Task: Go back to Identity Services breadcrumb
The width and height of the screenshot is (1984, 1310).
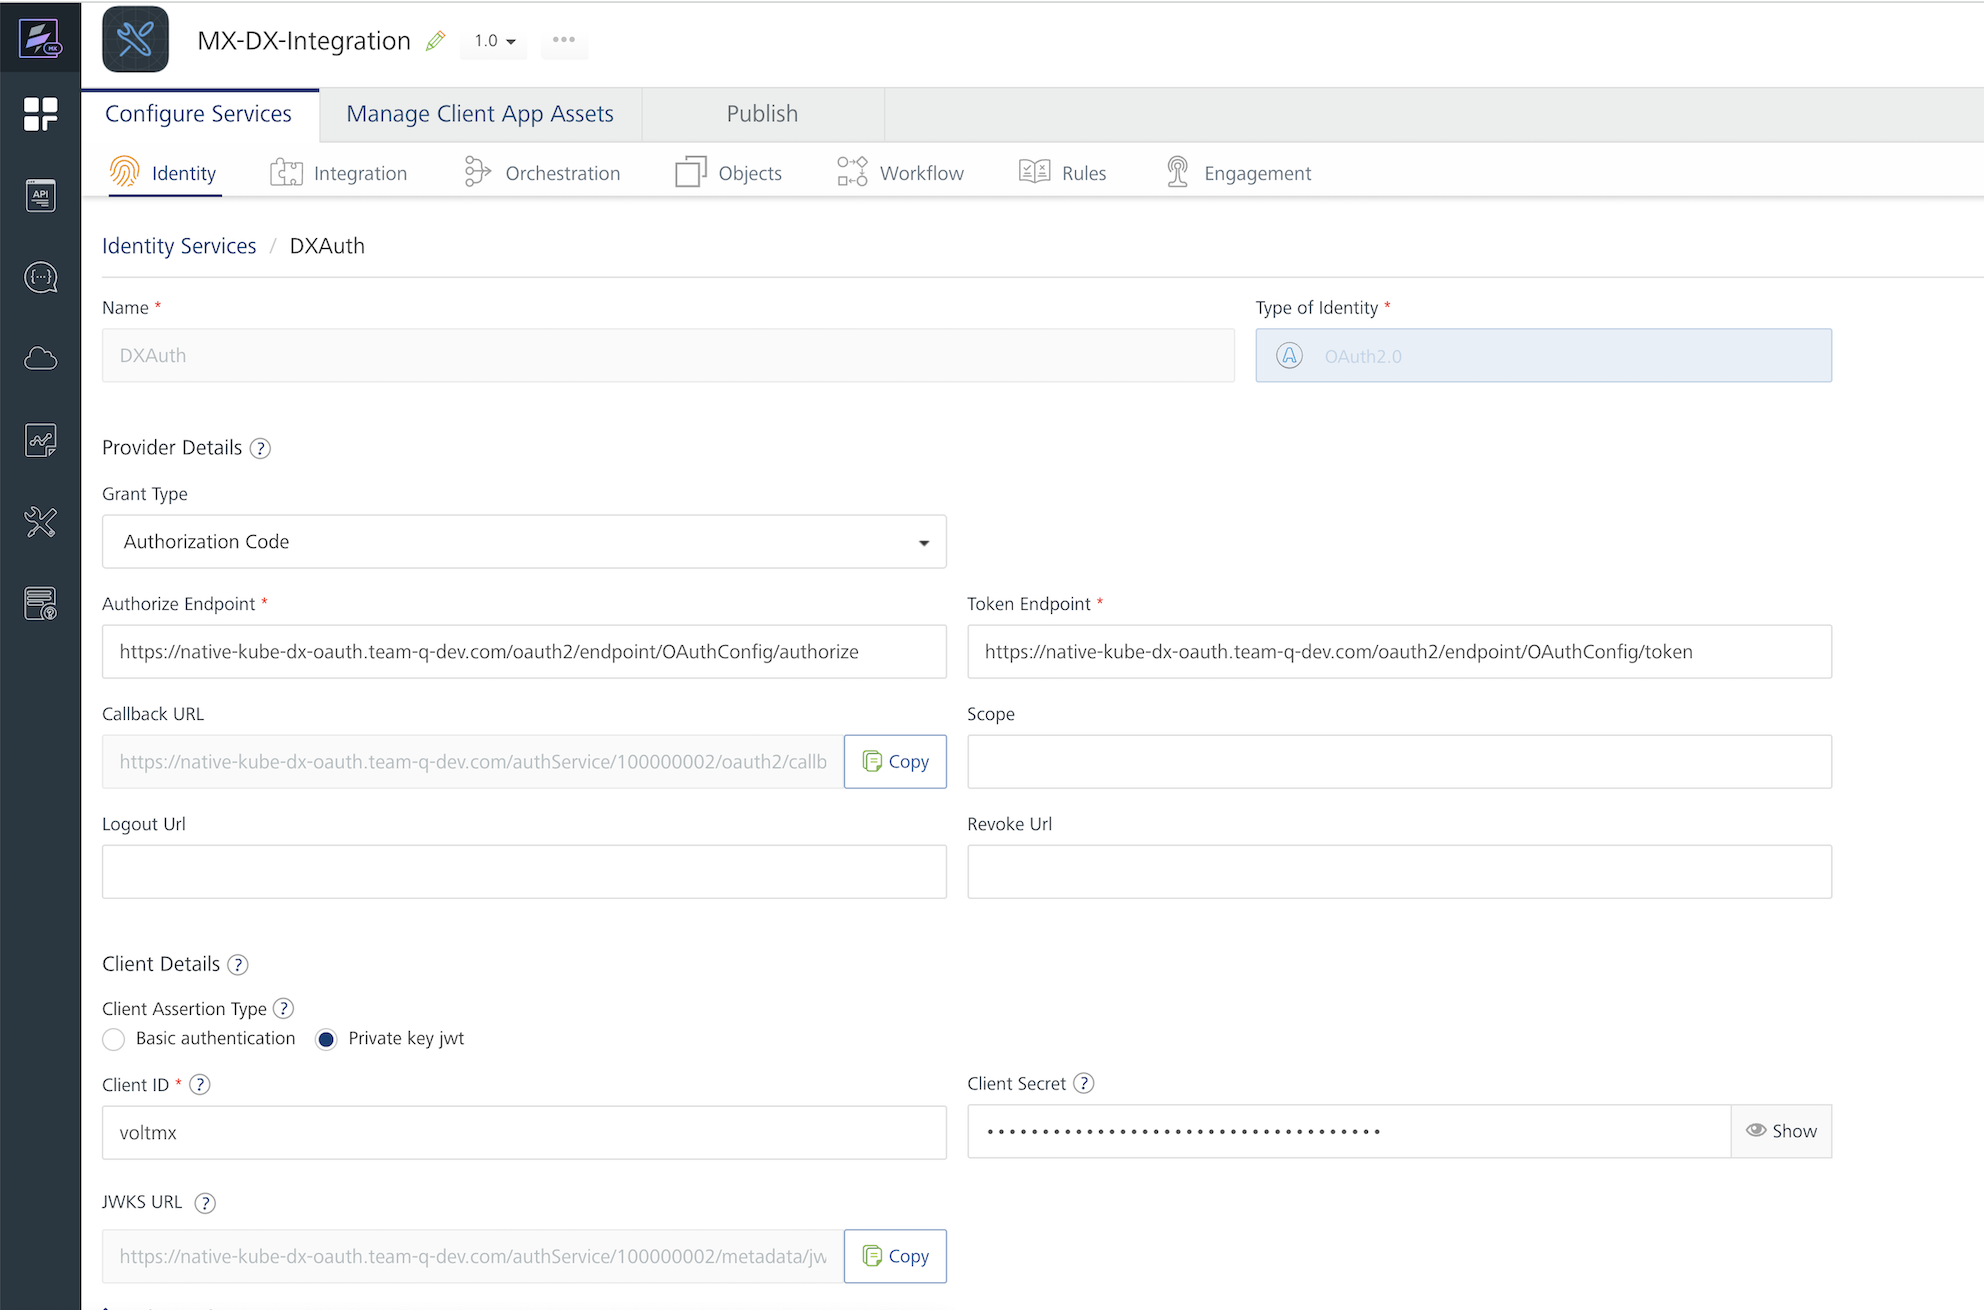Action: (179, 246)
